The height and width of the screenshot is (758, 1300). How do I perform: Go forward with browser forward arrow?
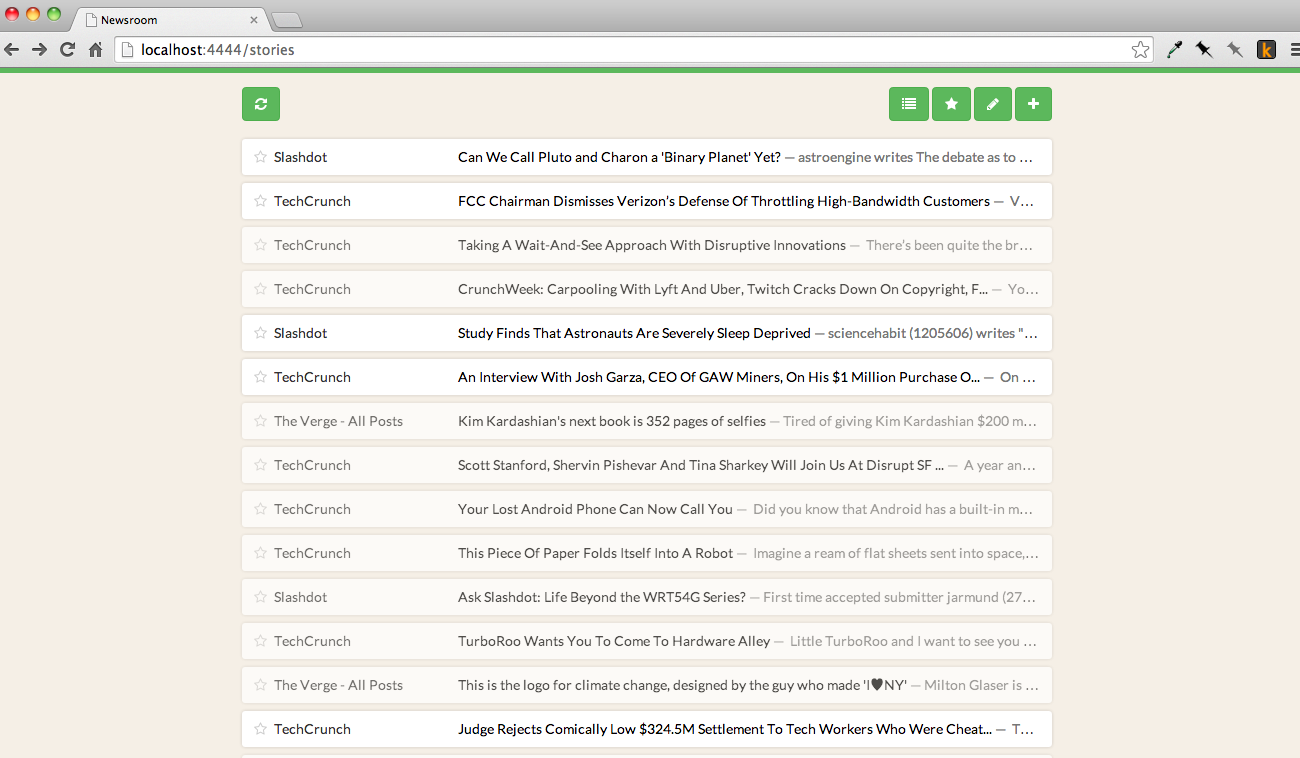pos(39,49)
